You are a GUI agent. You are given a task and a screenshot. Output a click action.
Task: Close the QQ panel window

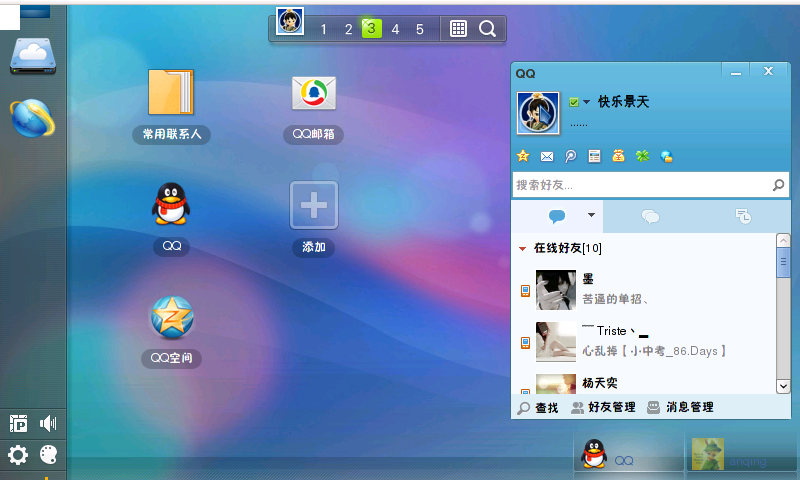coord(769,71)
